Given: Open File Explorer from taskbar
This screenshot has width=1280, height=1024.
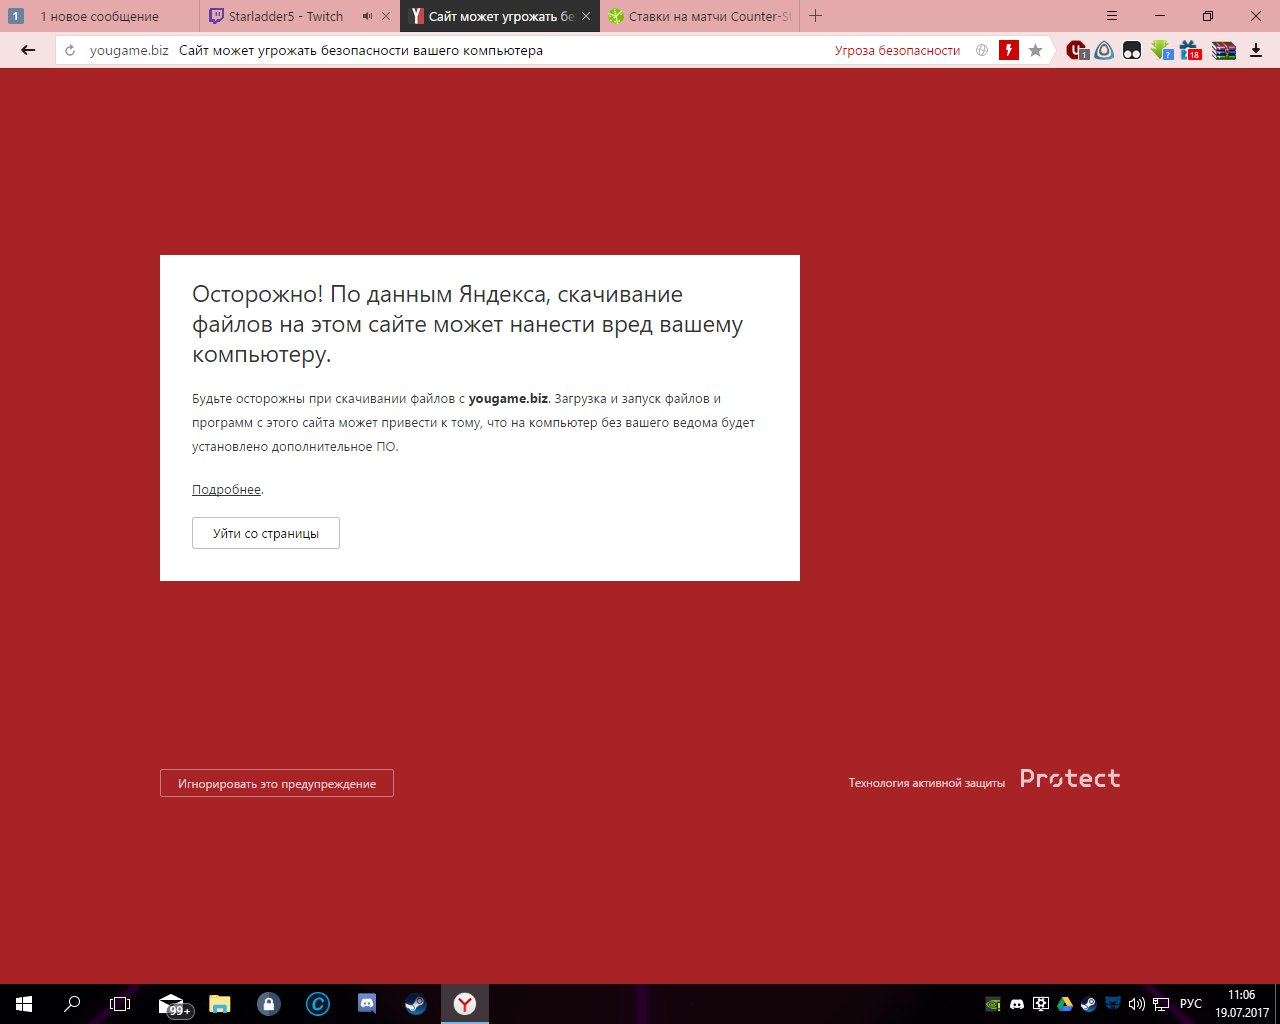Looking at the screenshot, I should [x=220, y=1004].
